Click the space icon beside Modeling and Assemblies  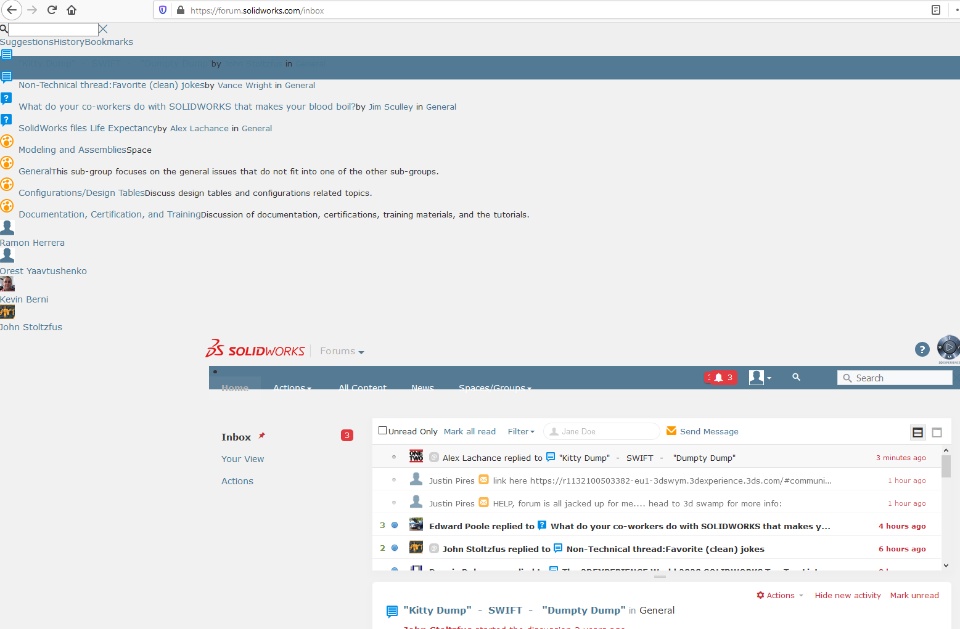(x=7, y=141)
